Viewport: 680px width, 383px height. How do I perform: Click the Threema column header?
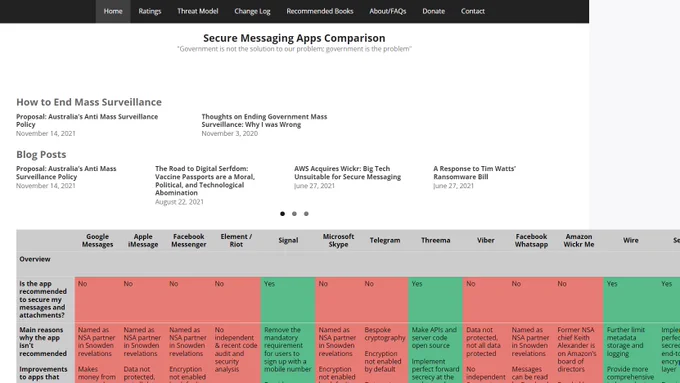pyautogui.click(x=435, y=240)
